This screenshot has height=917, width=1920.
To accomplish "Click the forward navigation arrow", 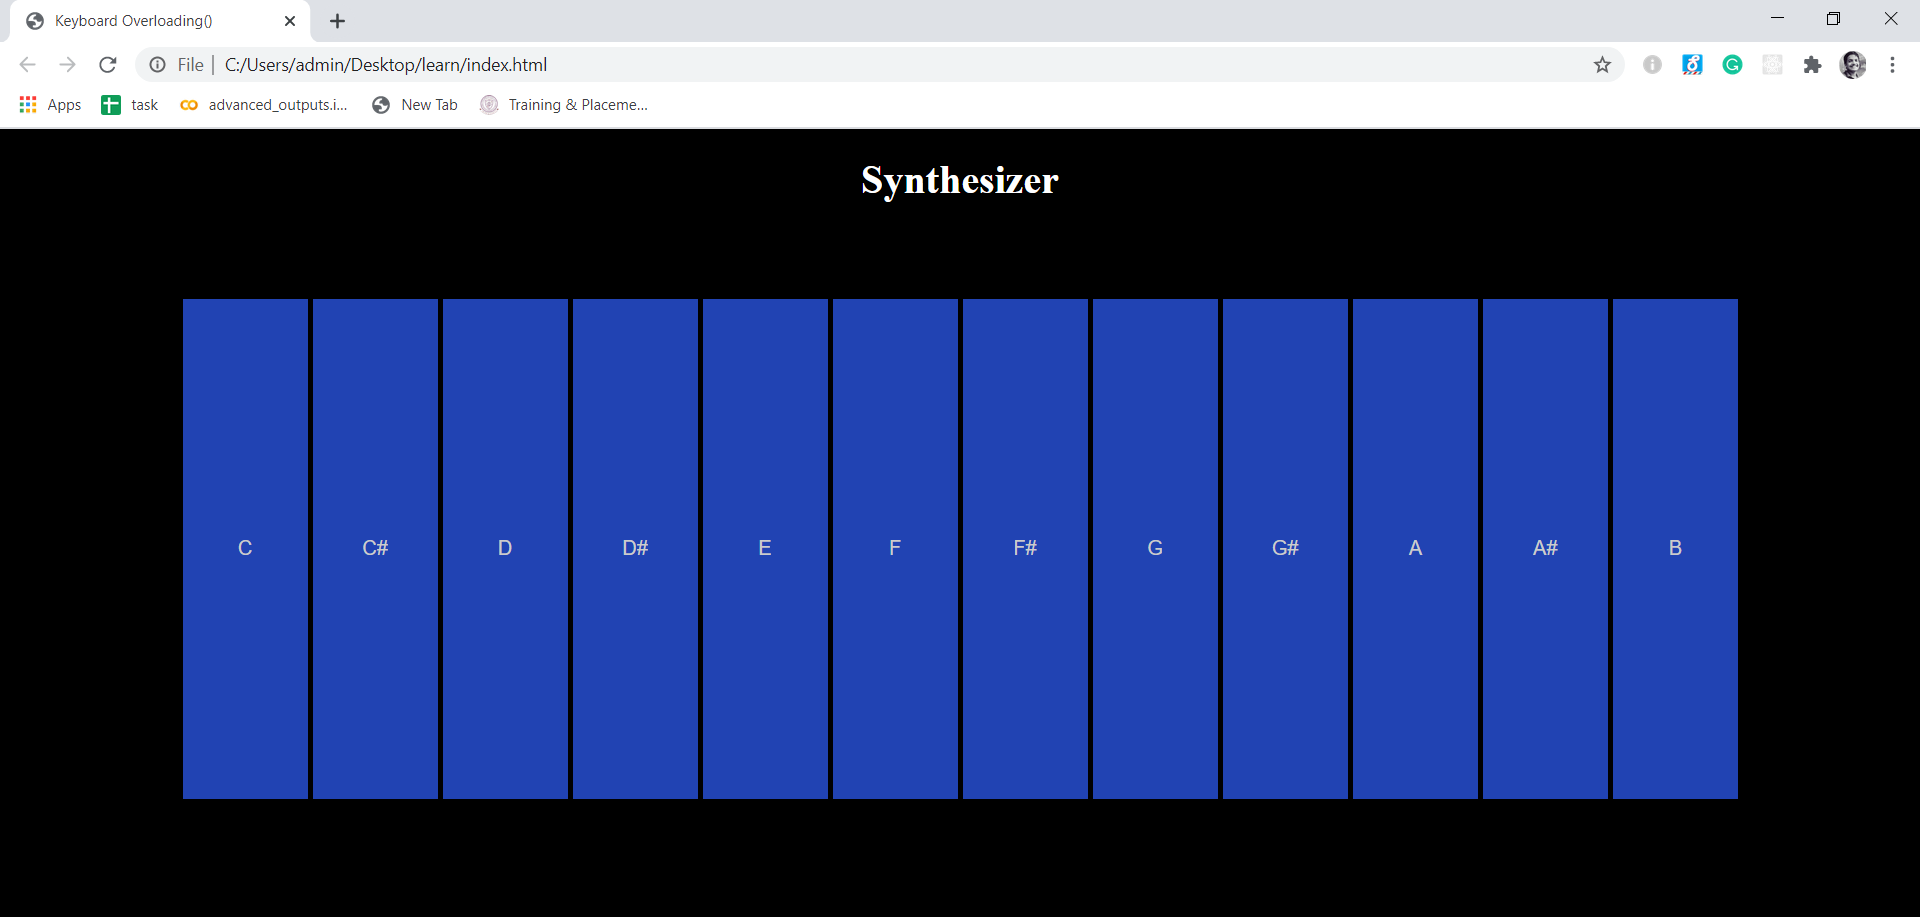I will (x=67, y=64).
